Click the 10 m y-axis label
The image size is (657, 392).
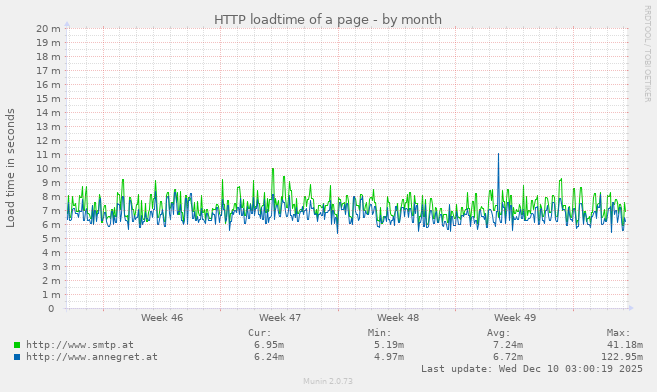click(x=48, y=169)
